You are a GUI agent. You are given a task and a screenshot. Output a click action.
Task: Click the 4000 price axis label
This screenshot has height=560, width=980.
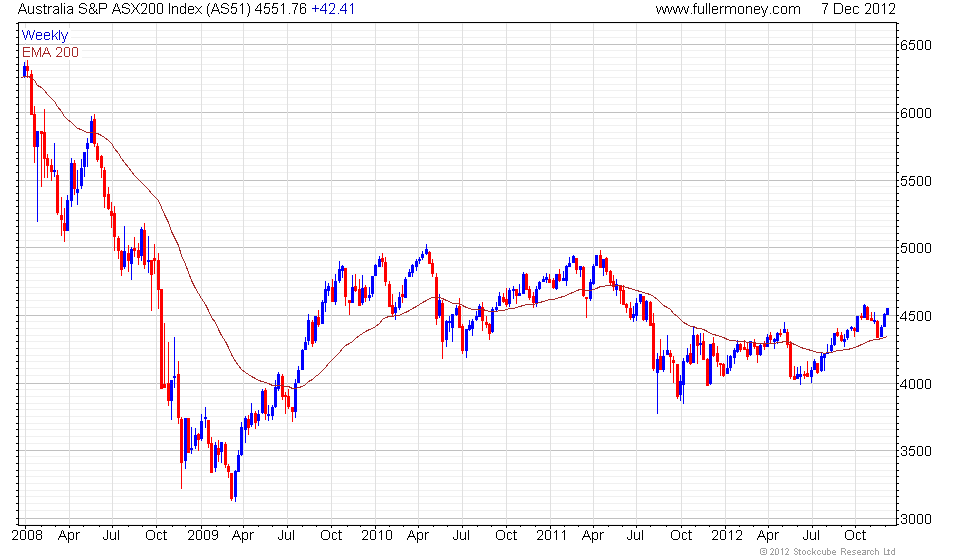tap(916, 384)
